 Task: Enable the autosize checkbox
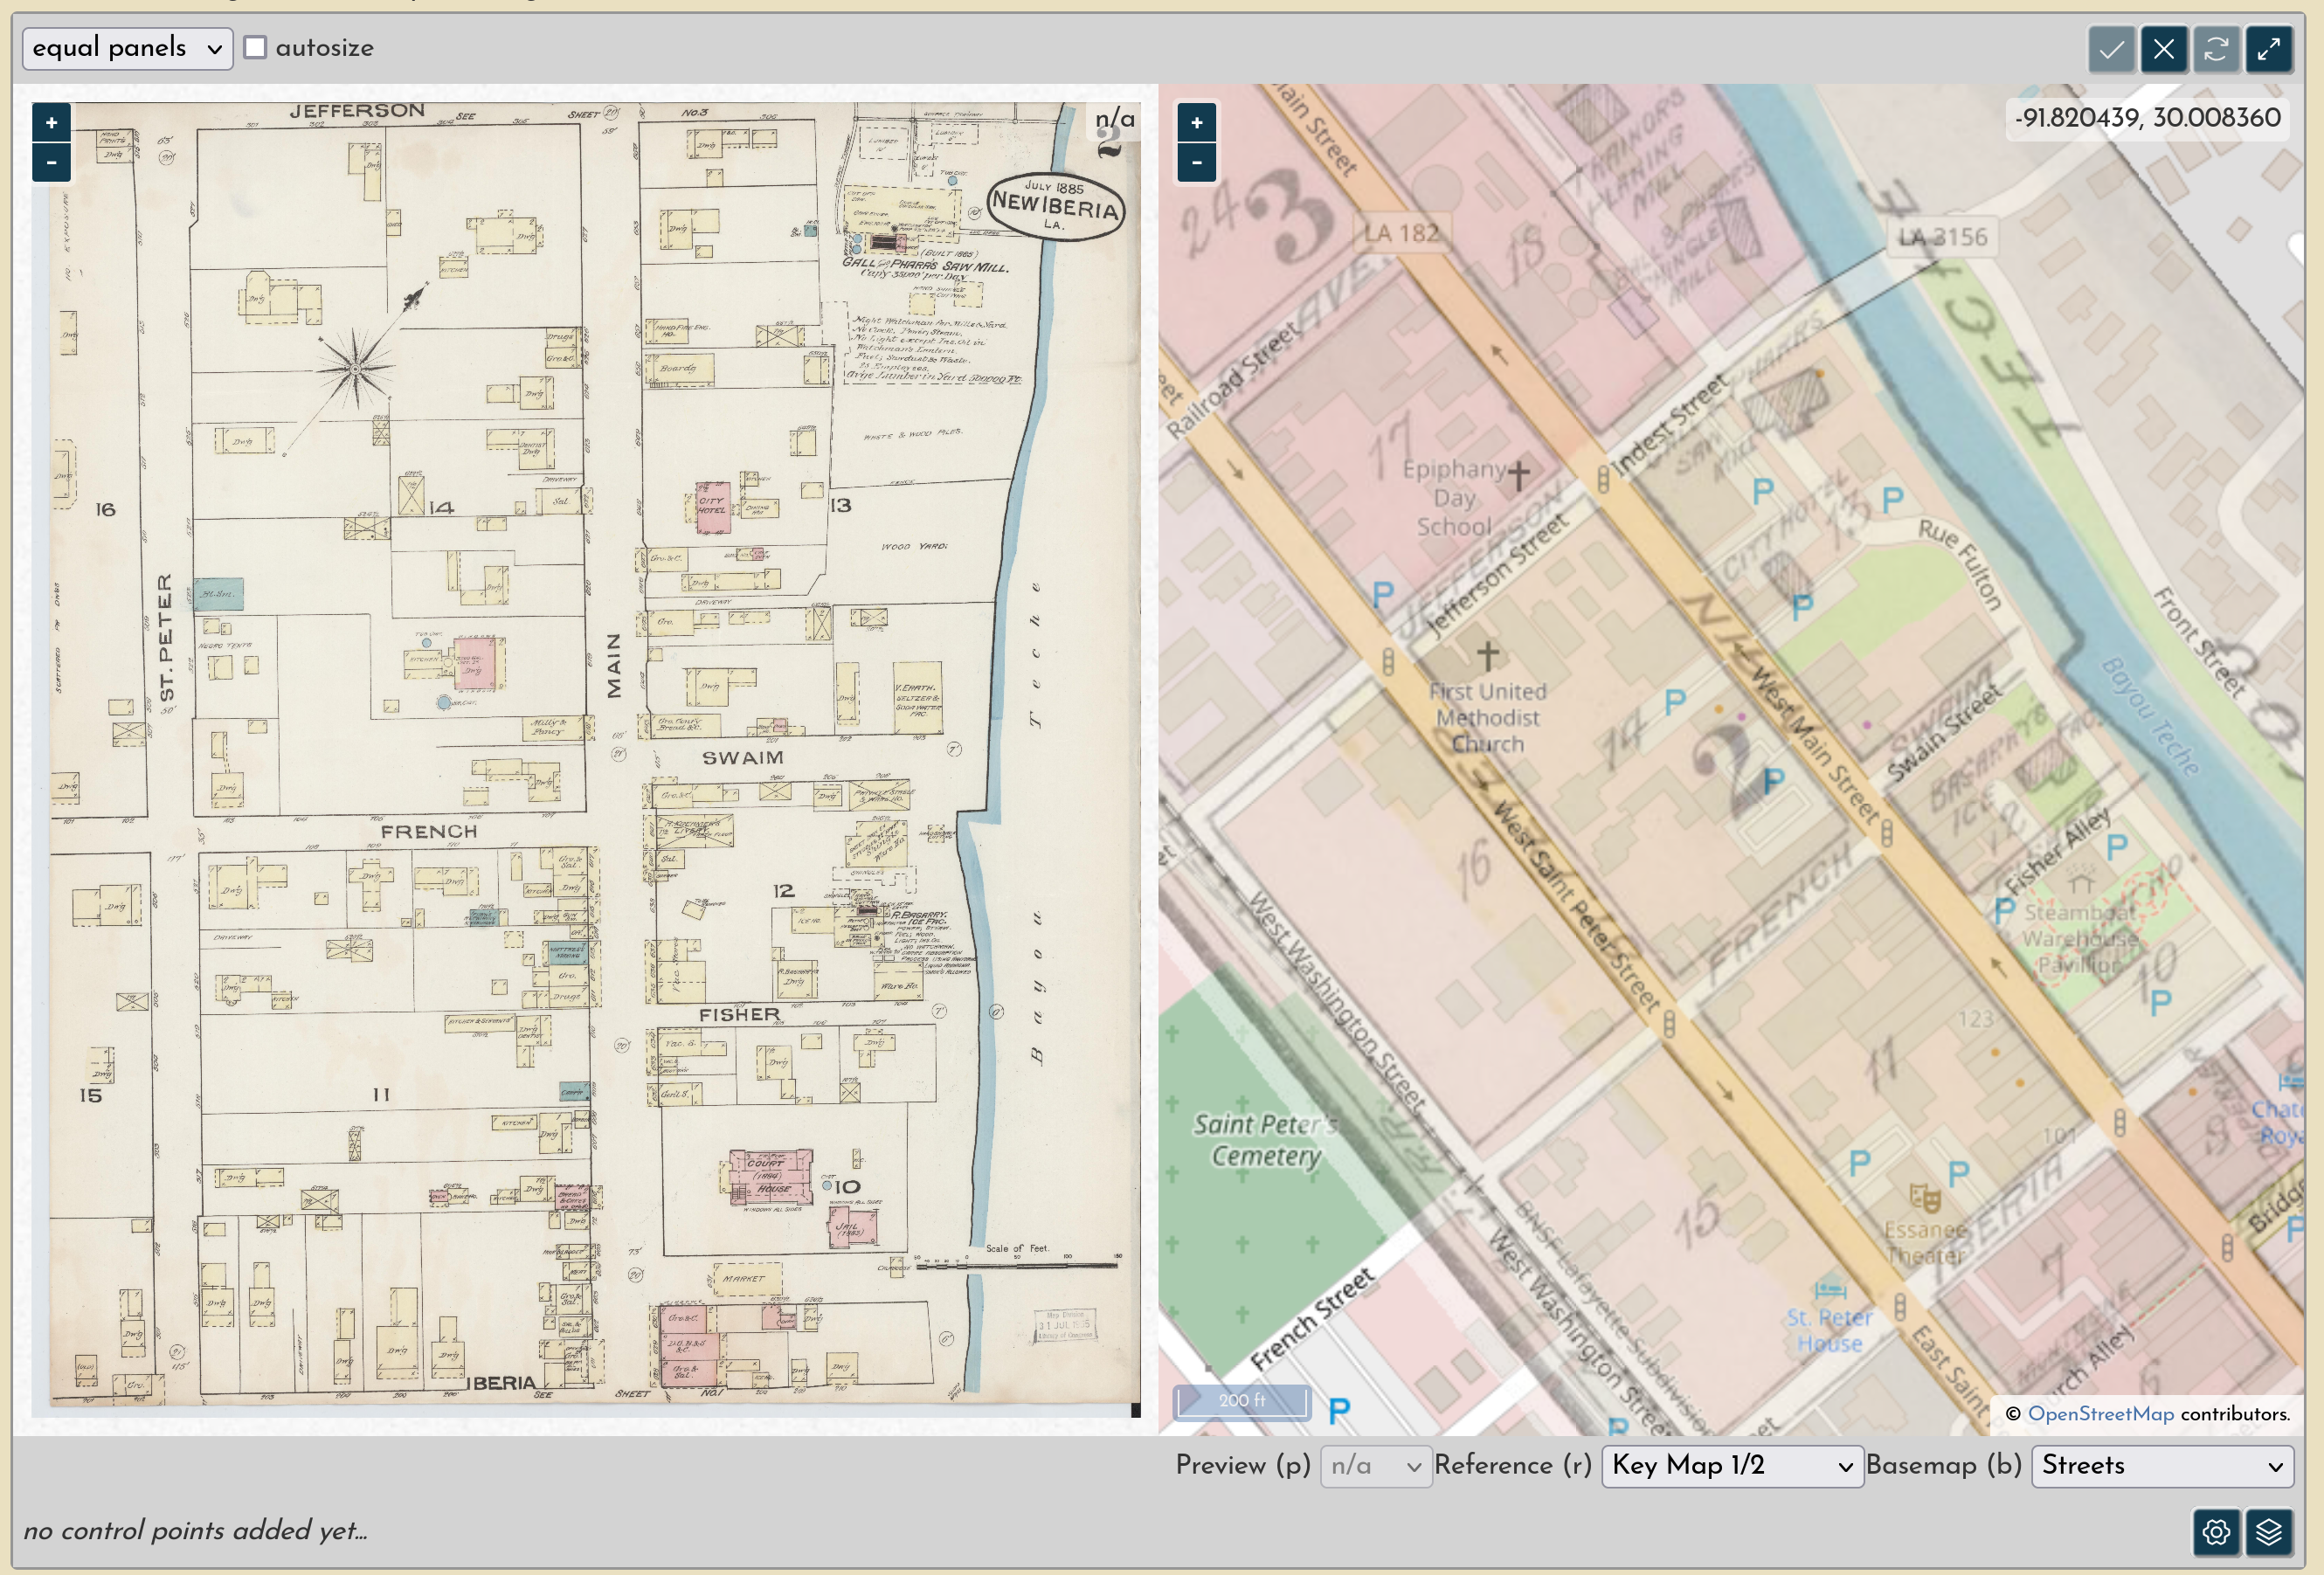[x=257, y=47]
